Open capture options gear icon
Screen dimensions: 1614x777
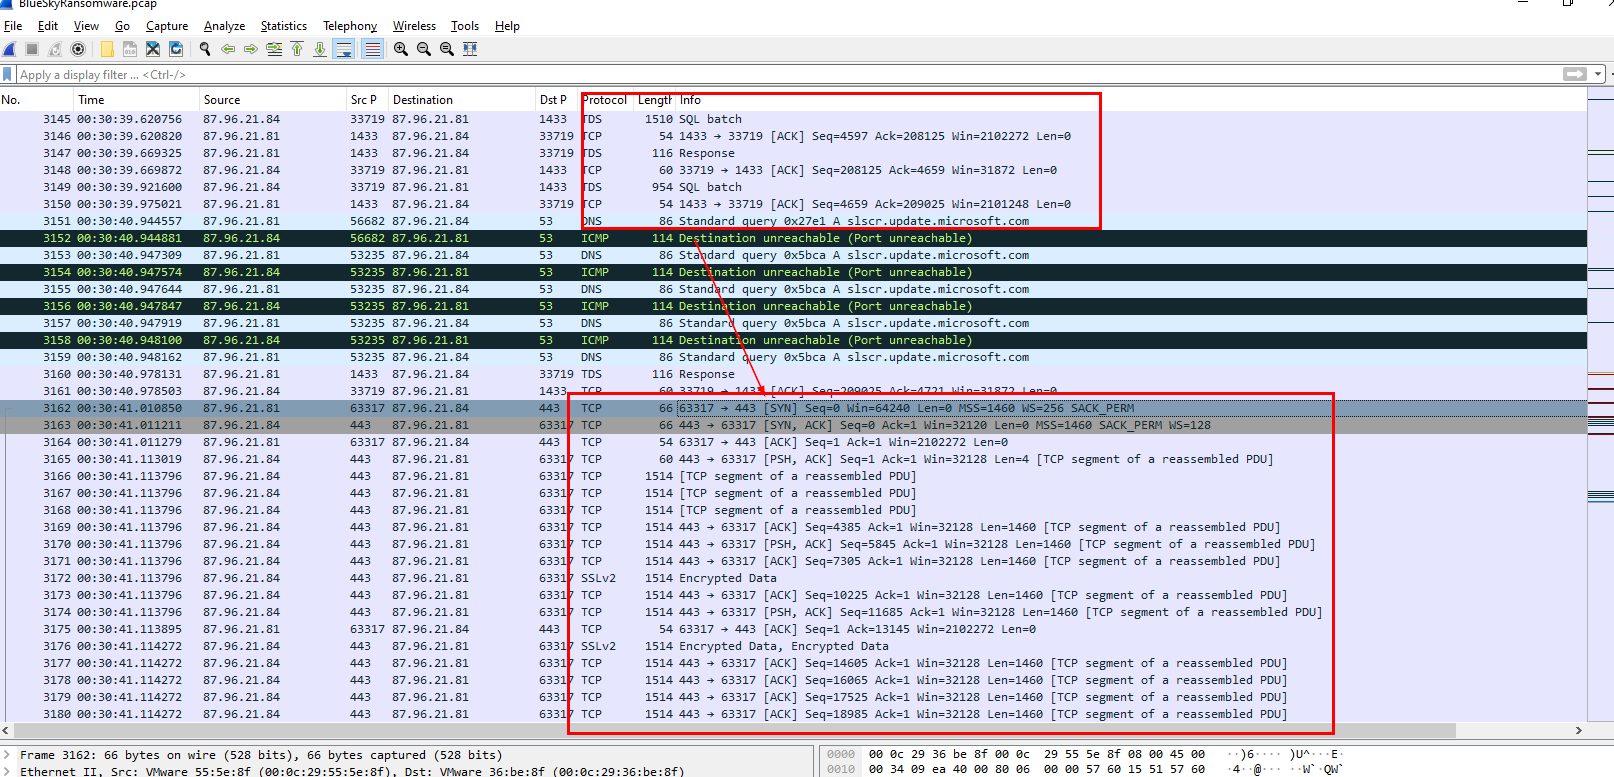(x=78, y=49)
